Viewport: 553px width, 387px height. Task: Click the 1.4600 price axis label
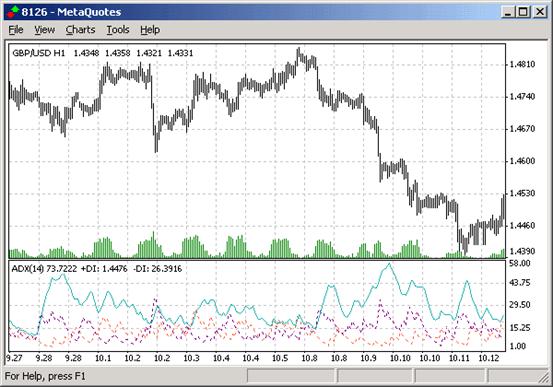[x=522, y=161]
